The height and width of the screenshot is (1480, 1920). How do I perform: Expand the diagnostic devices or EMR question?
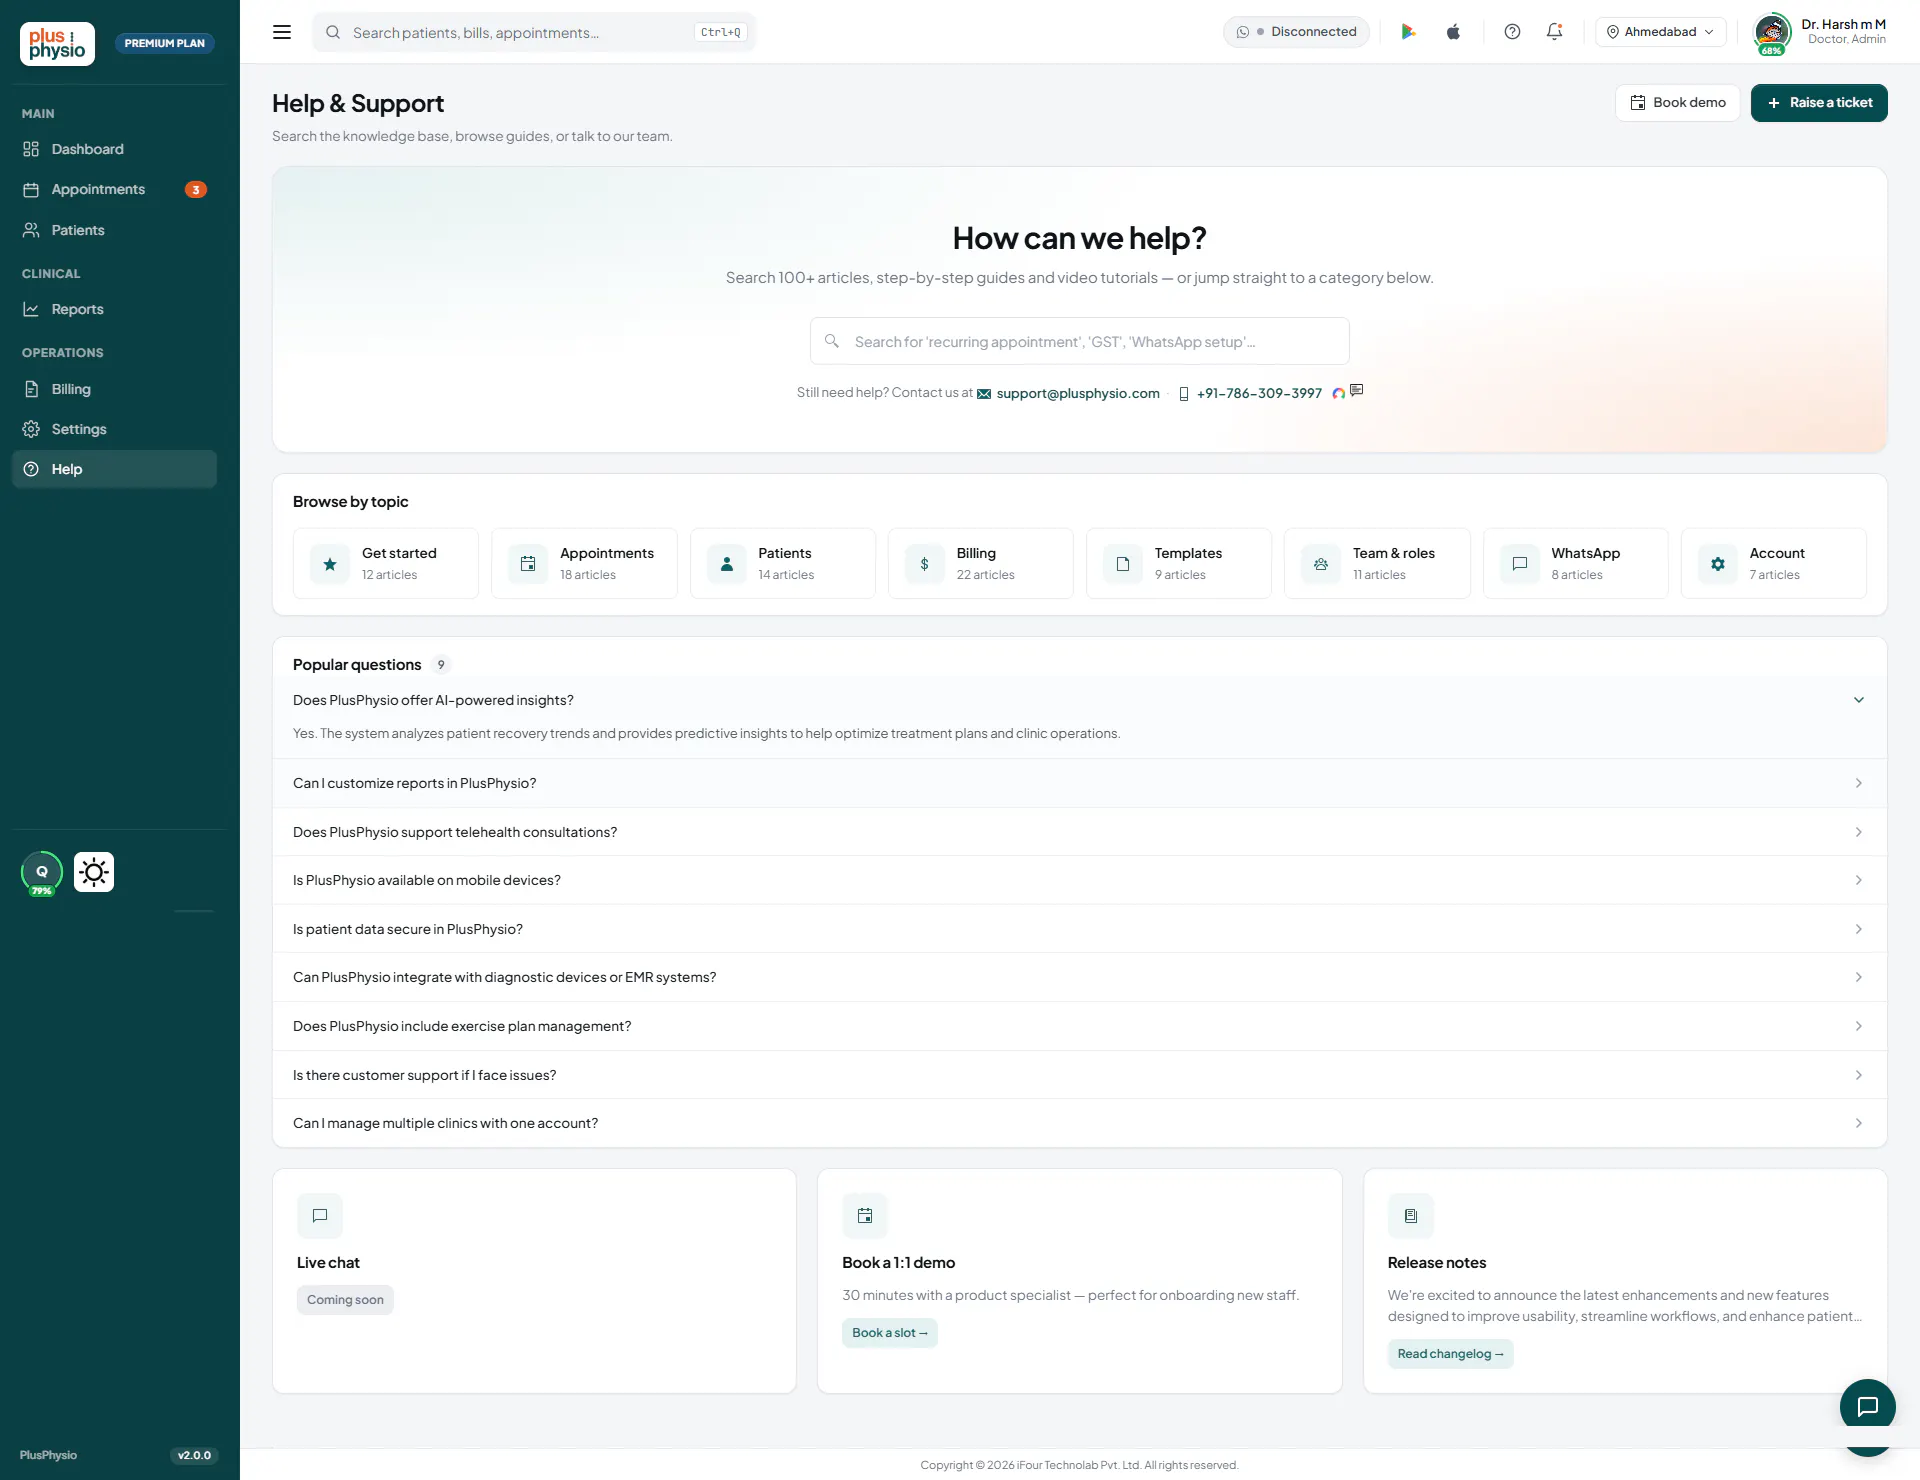coord(1080,977)
